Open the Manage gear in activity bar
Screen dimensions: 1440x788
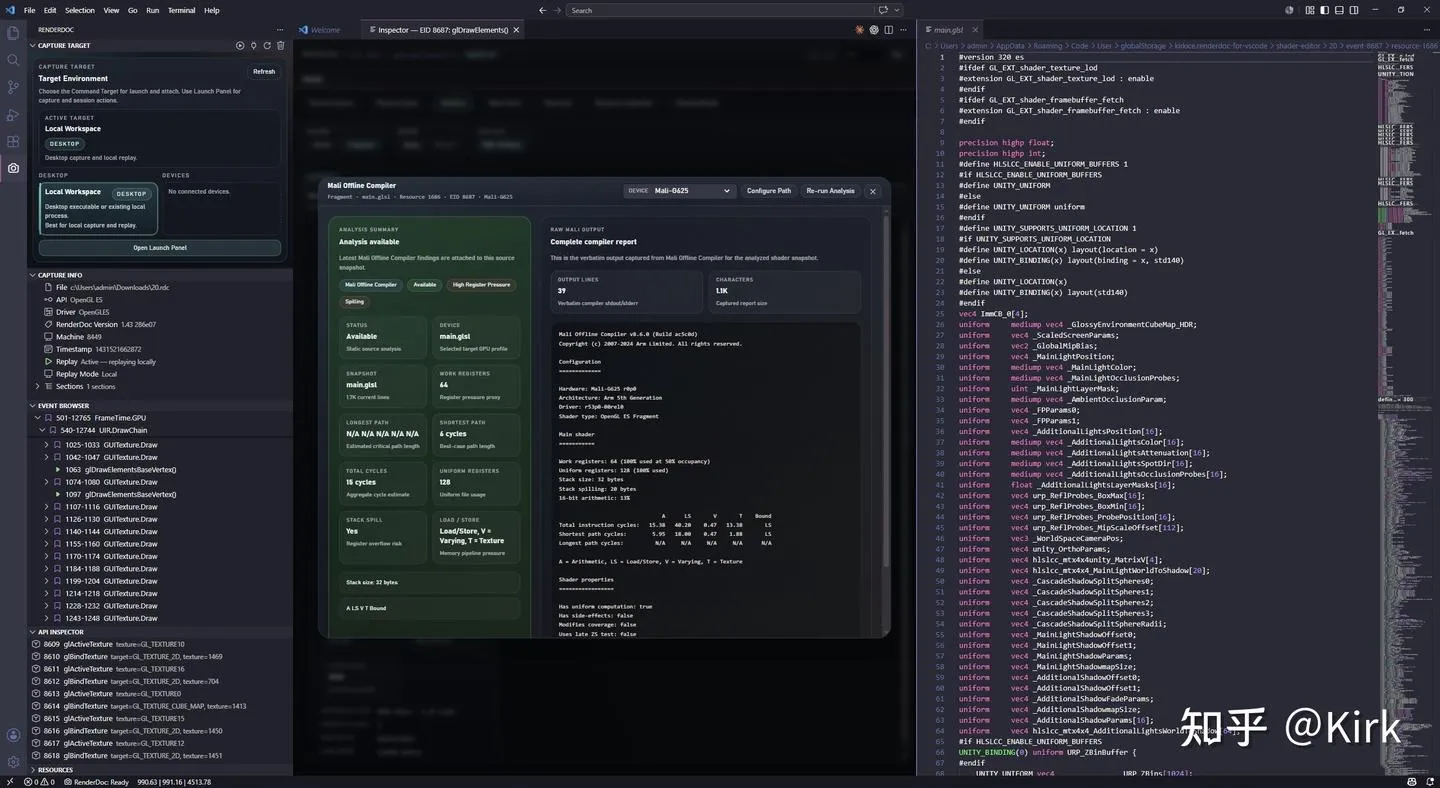coord(13,762)
